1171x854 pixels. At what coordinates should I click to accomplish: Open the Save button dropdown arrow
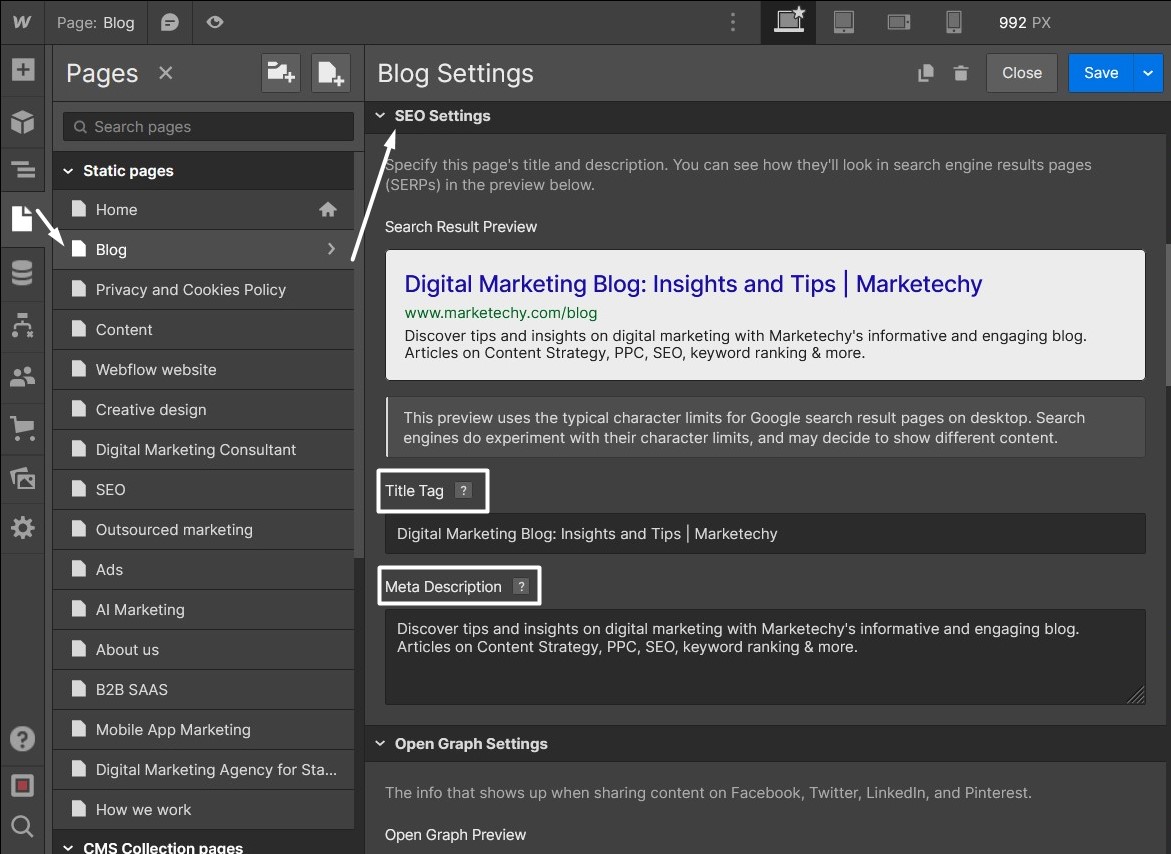click(1148, 73)
